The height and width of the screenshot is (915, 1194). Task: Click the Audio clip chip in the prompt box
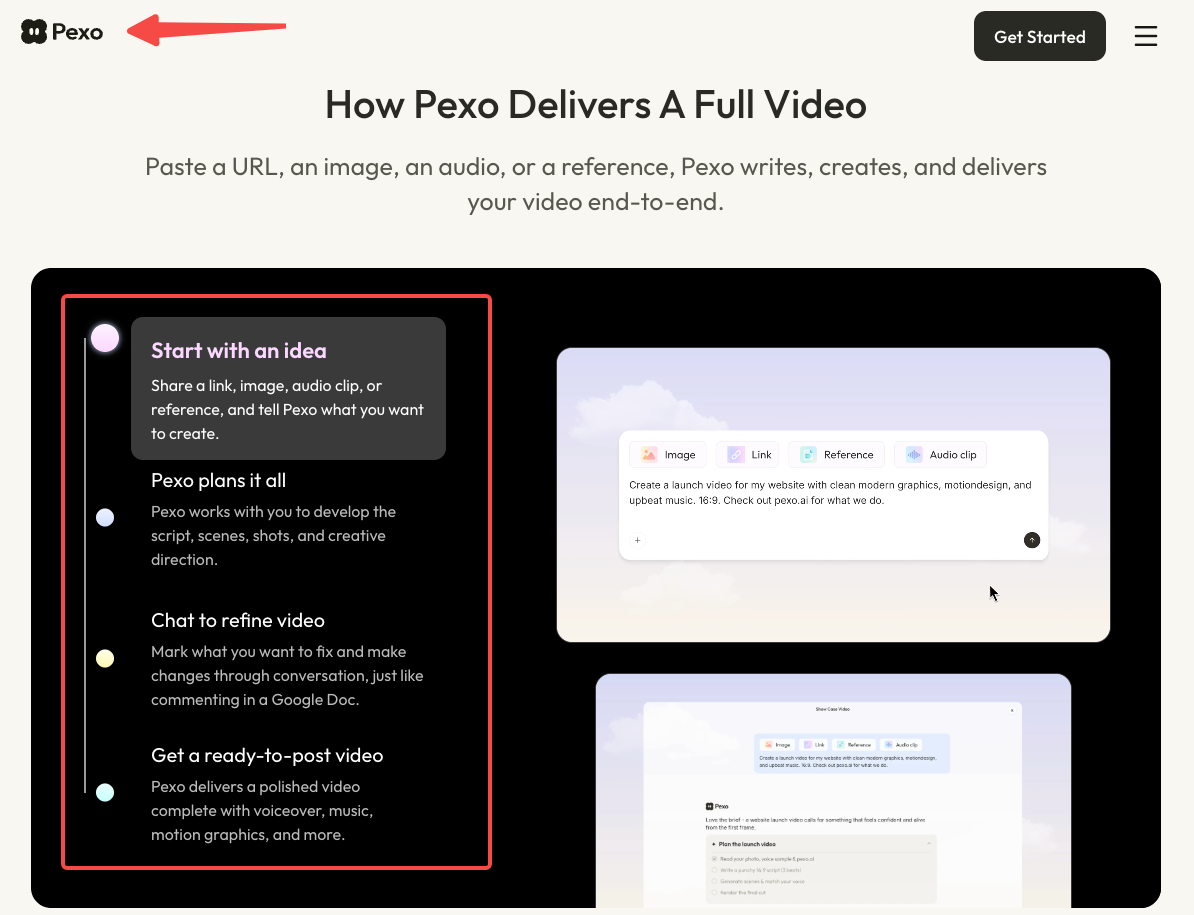tap(940, 454)
